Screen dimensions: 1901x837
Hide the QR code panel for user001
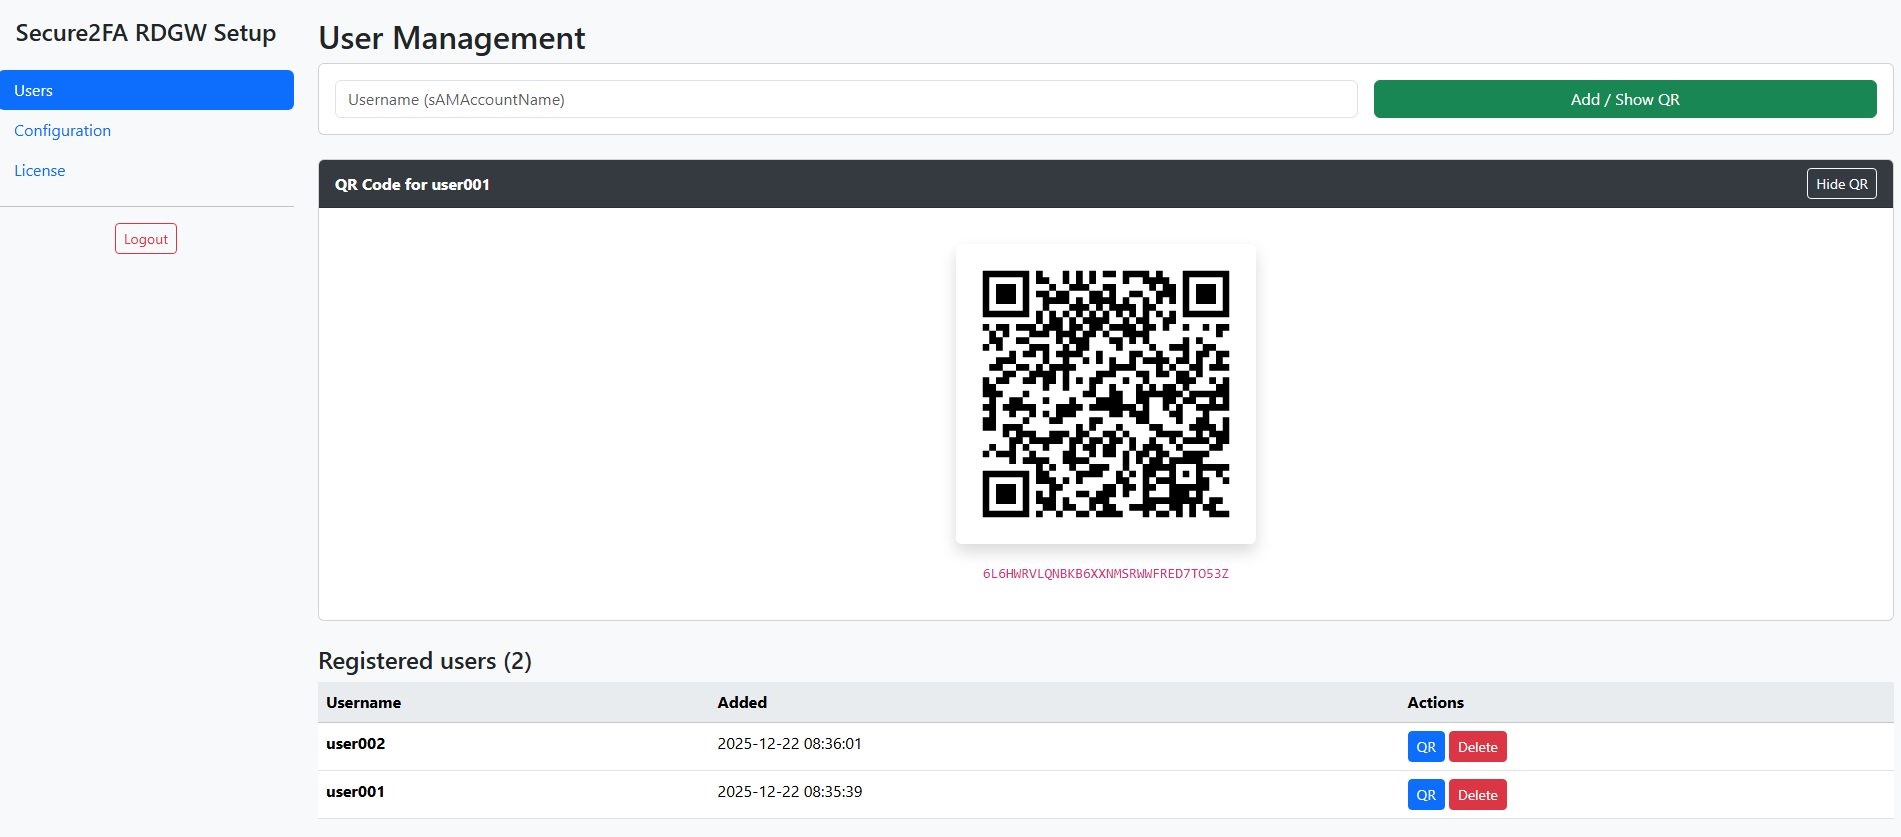click(1841, 184)
